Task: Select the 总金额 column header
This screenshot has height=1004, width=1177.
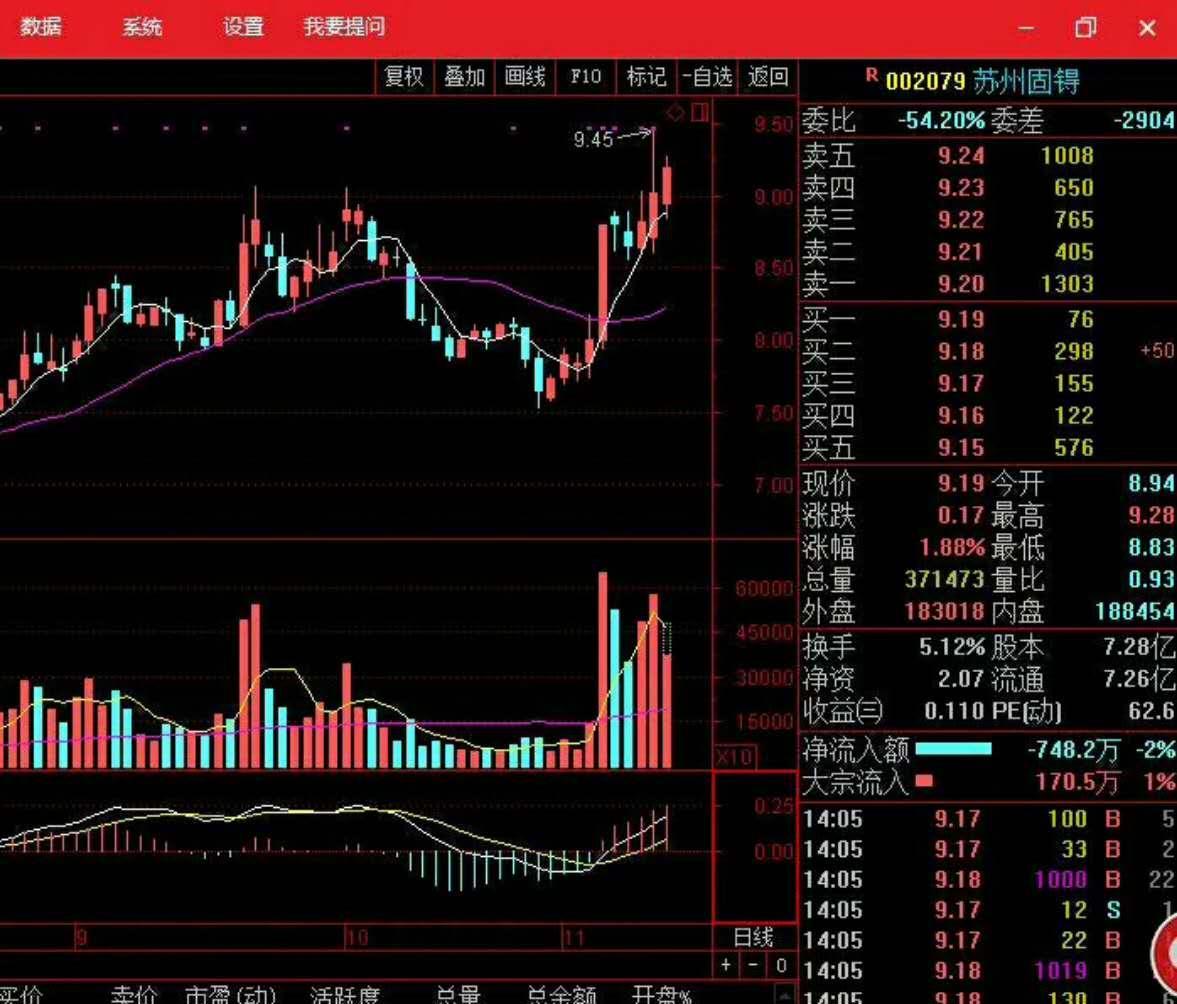Action: click(562, 994)
